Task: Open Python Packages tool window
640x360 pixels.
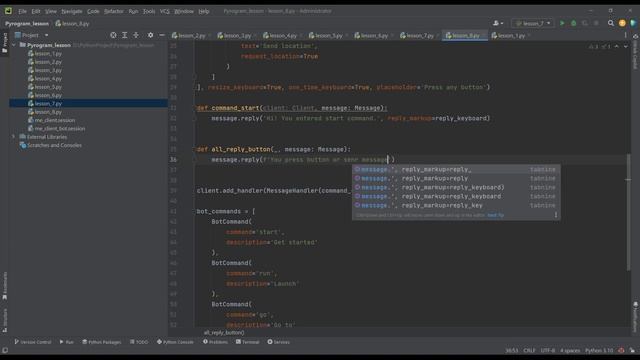Action: point(102,342)
